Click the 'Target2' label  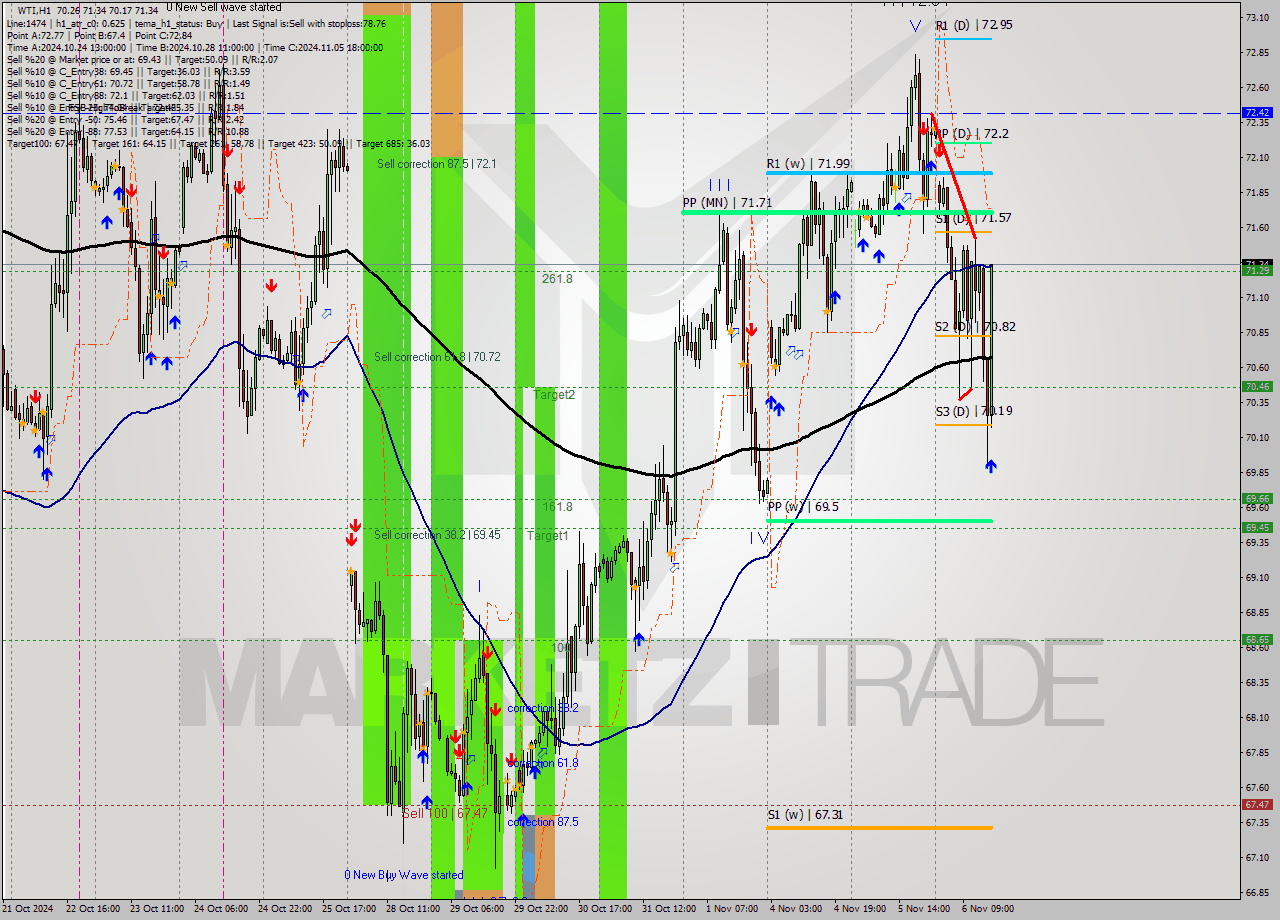click(x=554, y=395)
